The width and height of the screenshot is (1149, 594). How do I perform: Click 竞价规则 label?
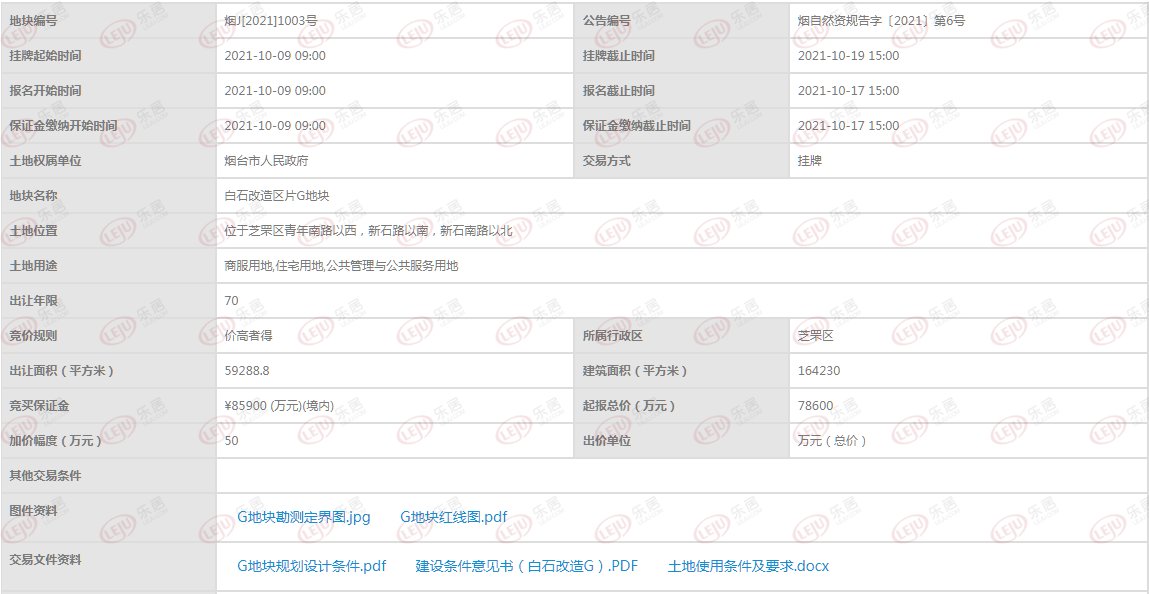click(33, 336)
